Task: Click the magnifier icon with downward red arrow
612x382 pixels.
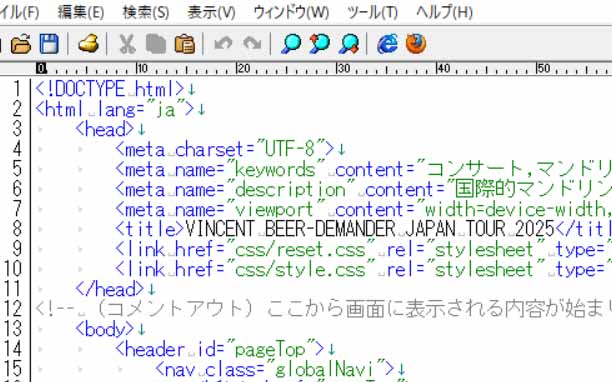Action: (x=349, y=44)
